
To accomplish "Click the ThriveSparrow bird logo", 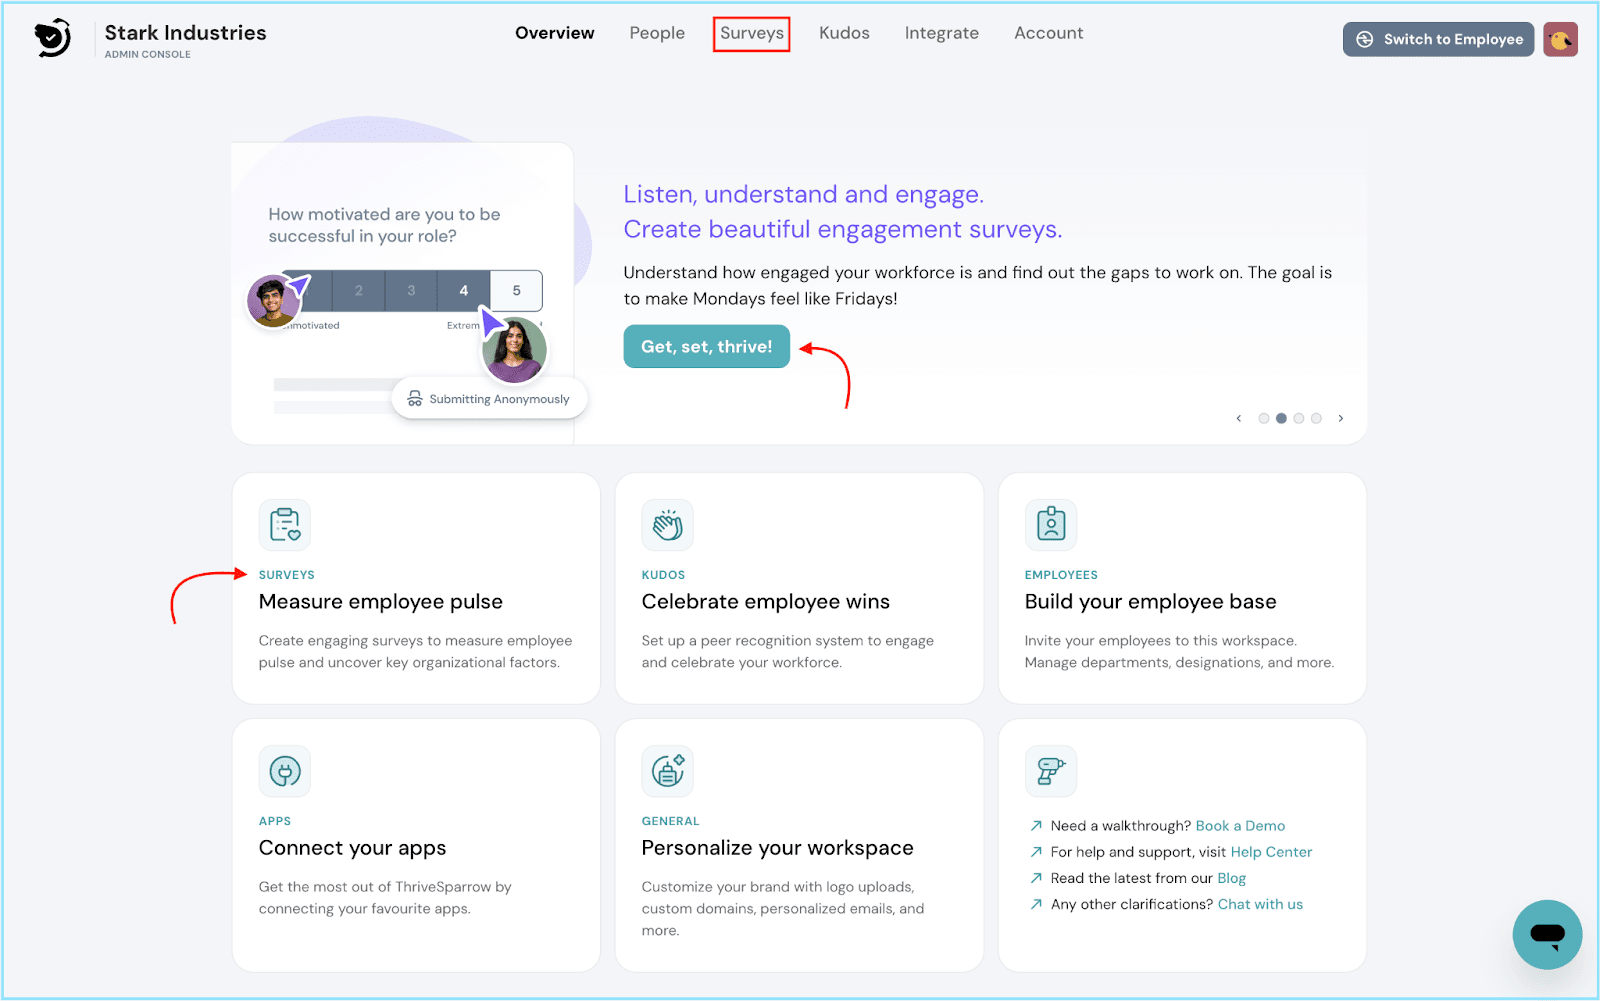I will tap(52, 38).
